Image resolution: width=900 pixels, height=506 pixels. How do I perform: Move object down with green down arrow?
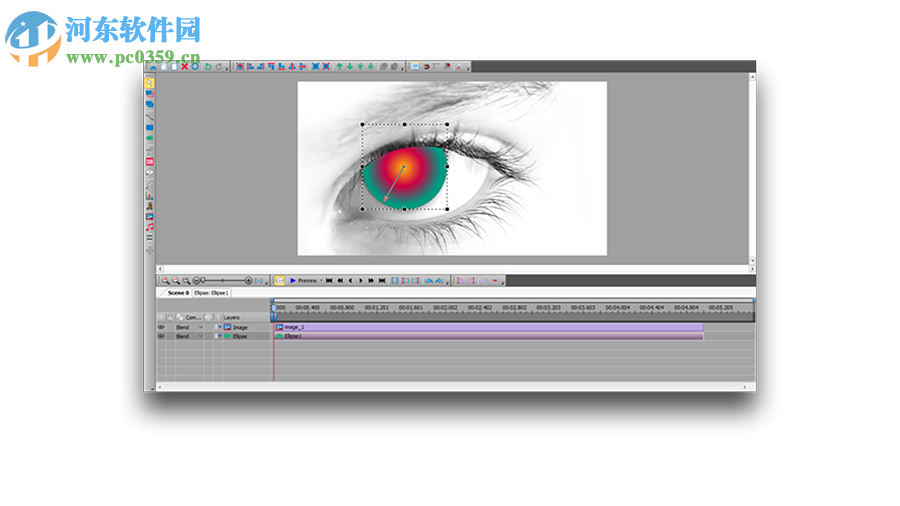[350, 67]
